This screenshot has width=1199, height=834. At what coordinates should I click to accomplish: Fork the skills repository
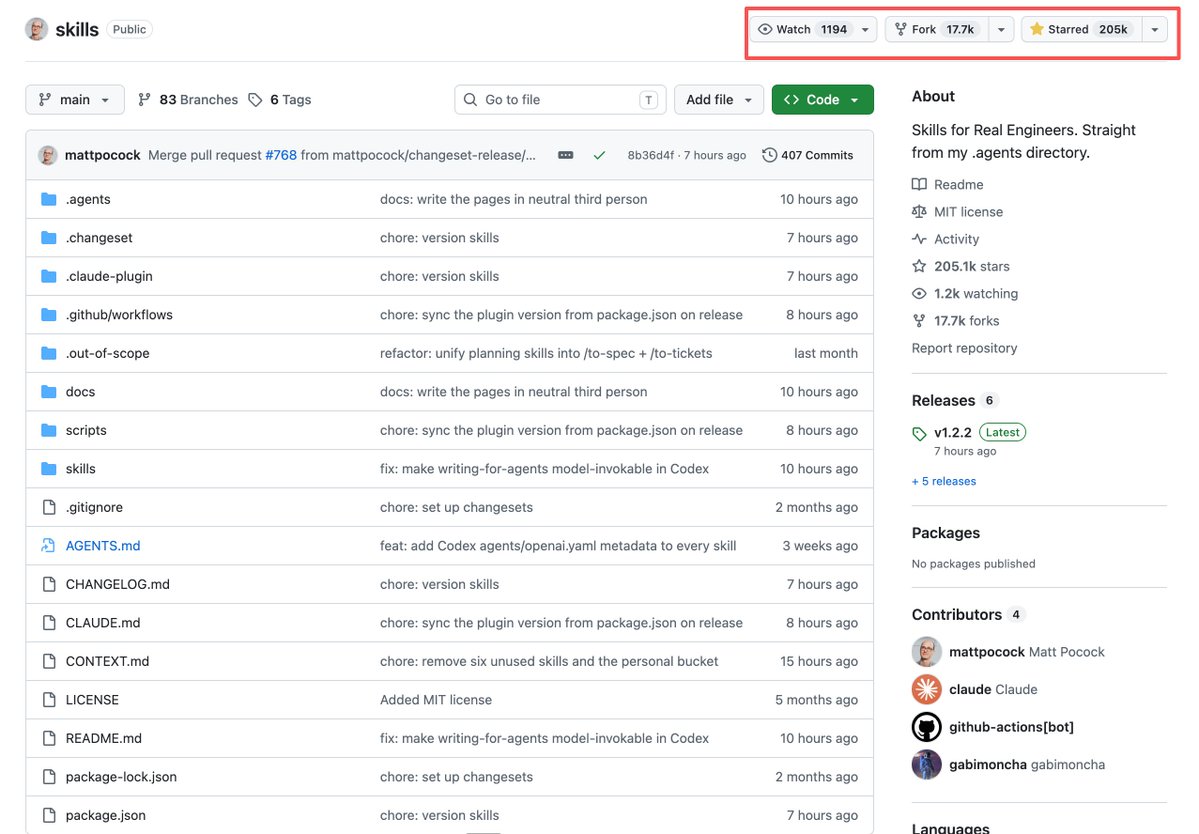point(937,29)
